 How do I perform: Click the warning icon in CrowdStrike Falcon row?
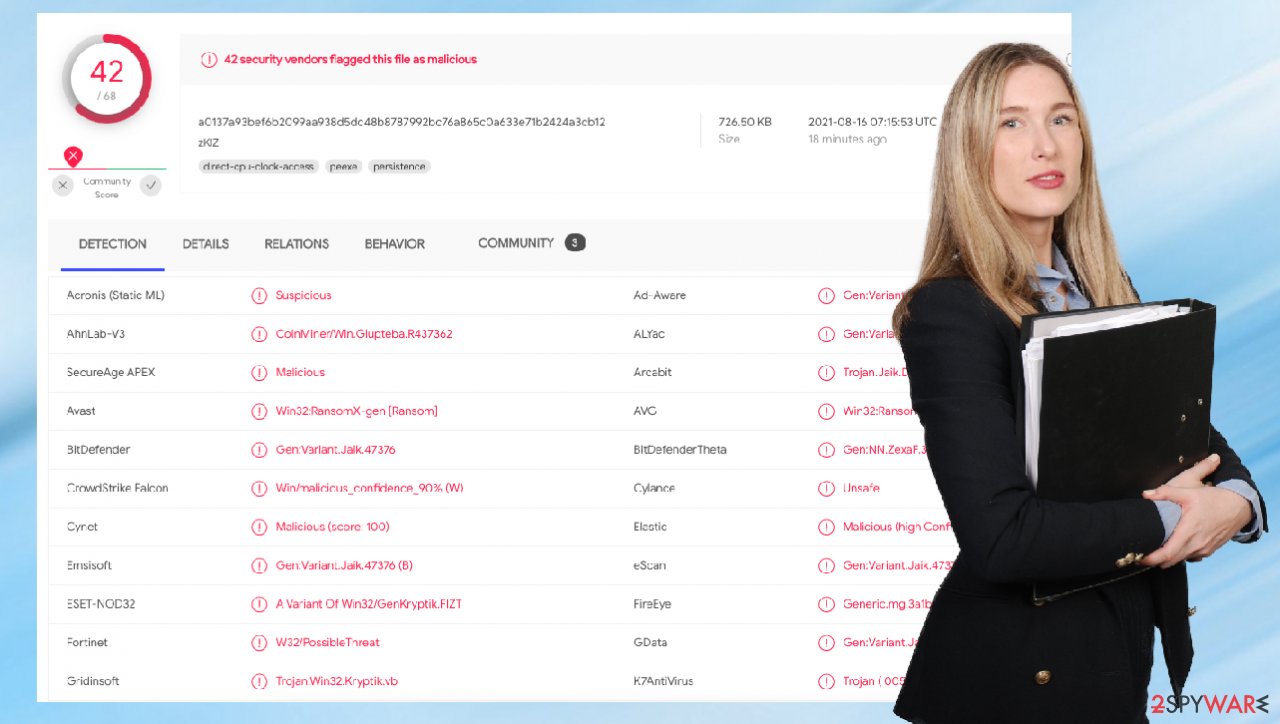point(259,488)
